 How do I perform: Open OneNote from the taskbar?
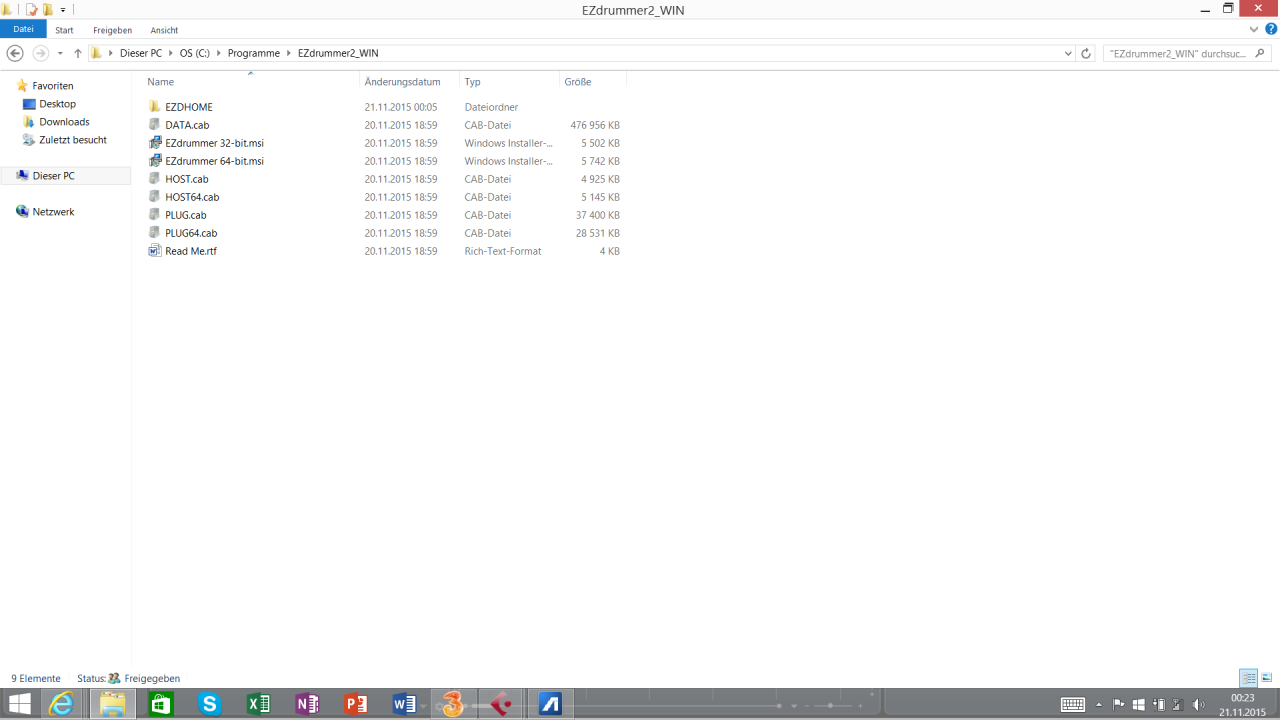click(x=308, y=704)
